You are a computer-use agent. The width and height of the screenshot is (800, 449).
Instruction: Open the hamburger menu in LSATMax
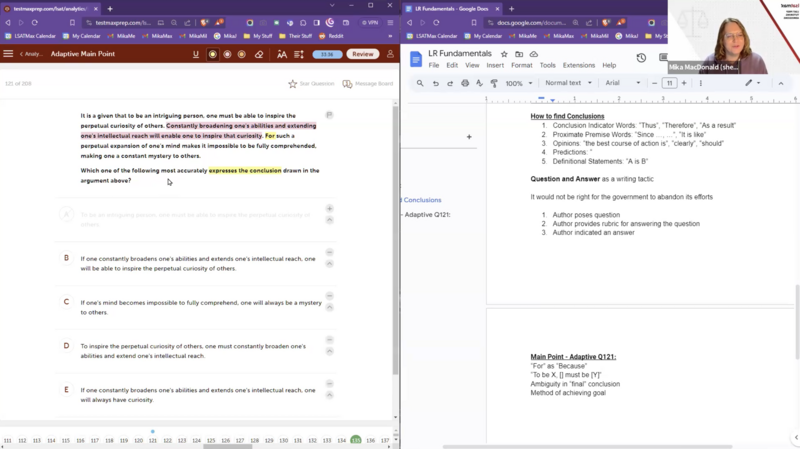click(x=9, y=54)
